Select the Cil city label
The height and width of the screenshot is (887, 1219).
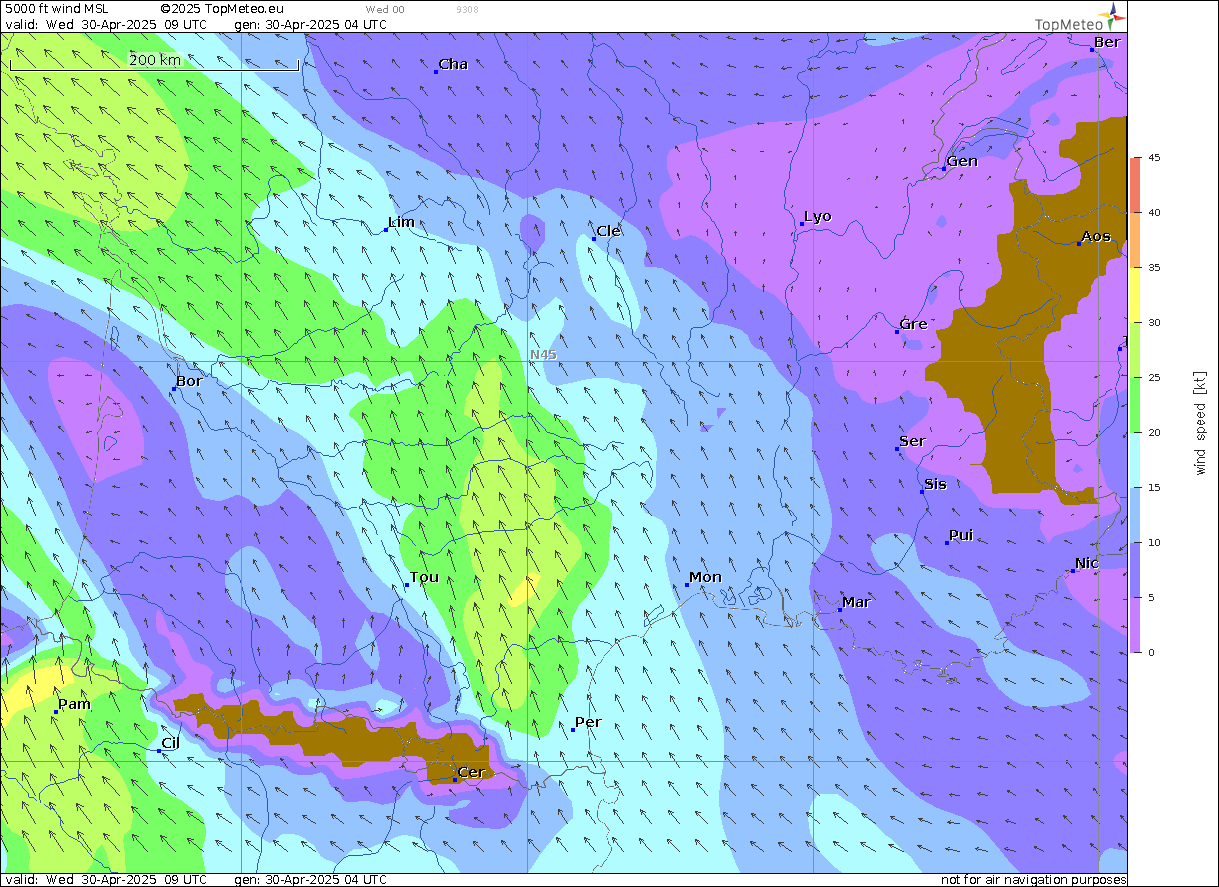click(x=171, y=743)
